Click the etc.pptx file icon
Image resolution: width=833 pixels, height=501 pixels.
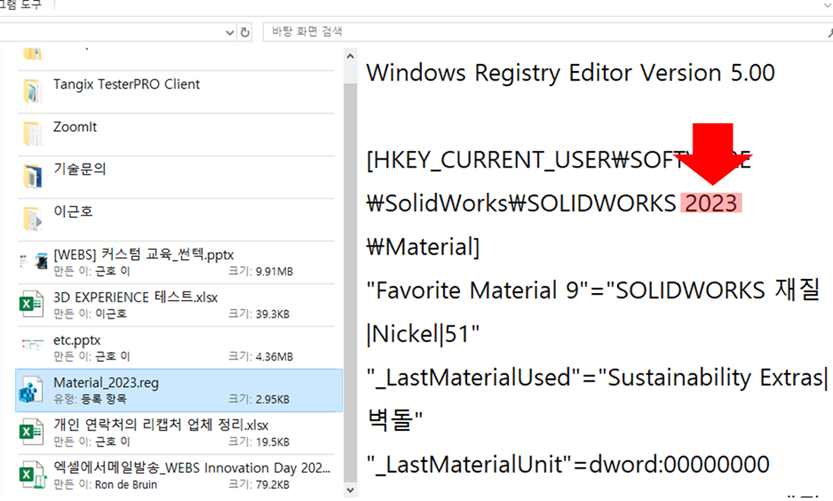tap(32, 345)
